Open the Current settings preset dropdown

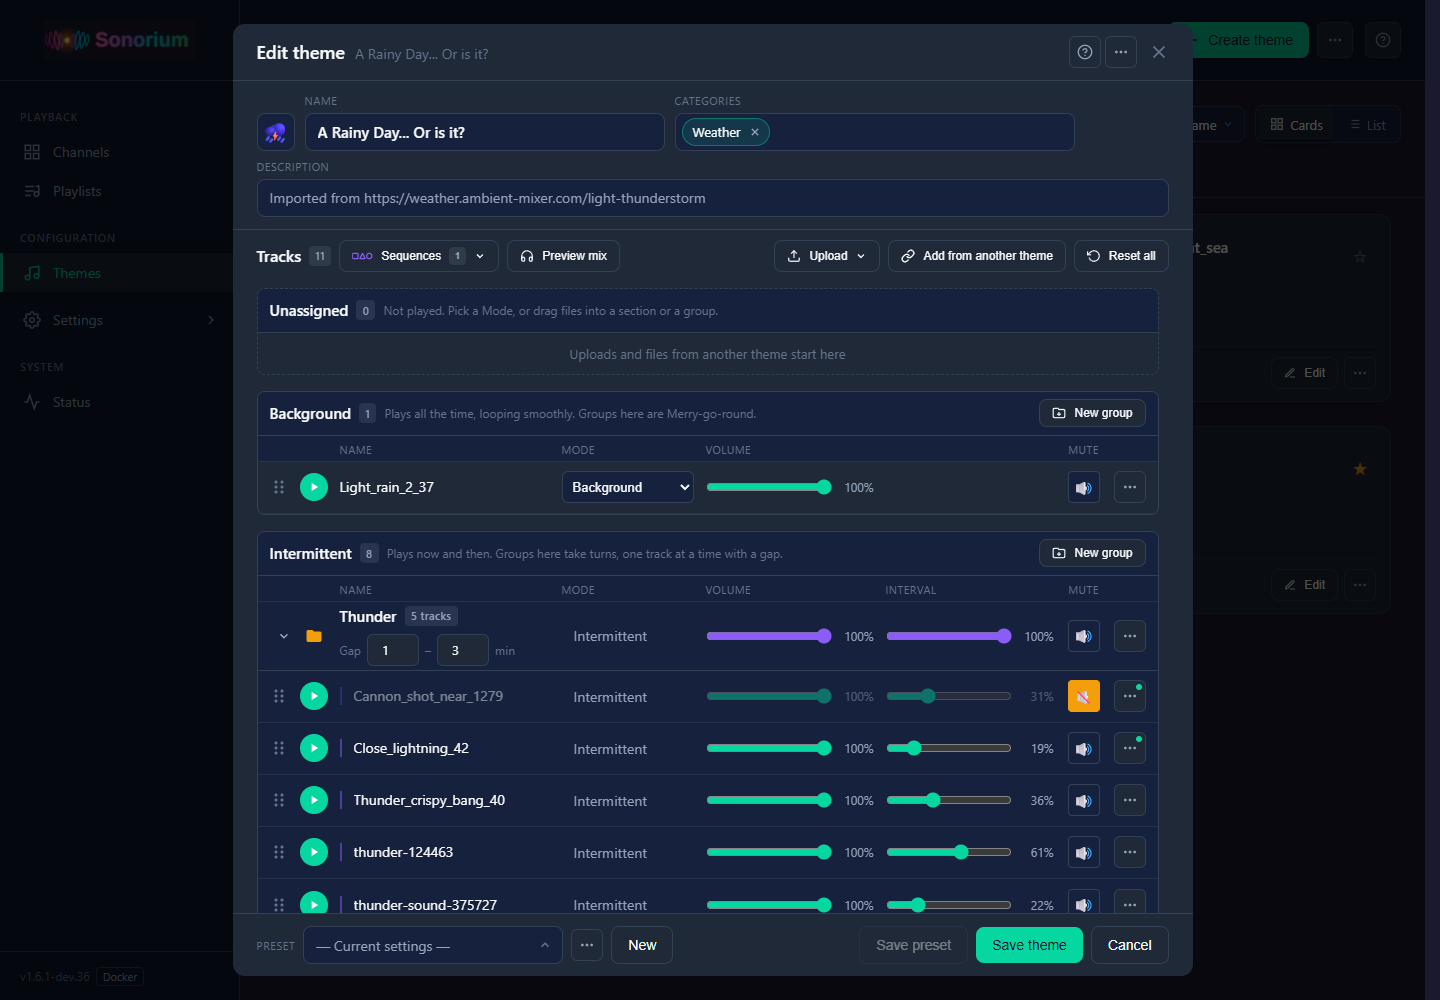[433, 945]
